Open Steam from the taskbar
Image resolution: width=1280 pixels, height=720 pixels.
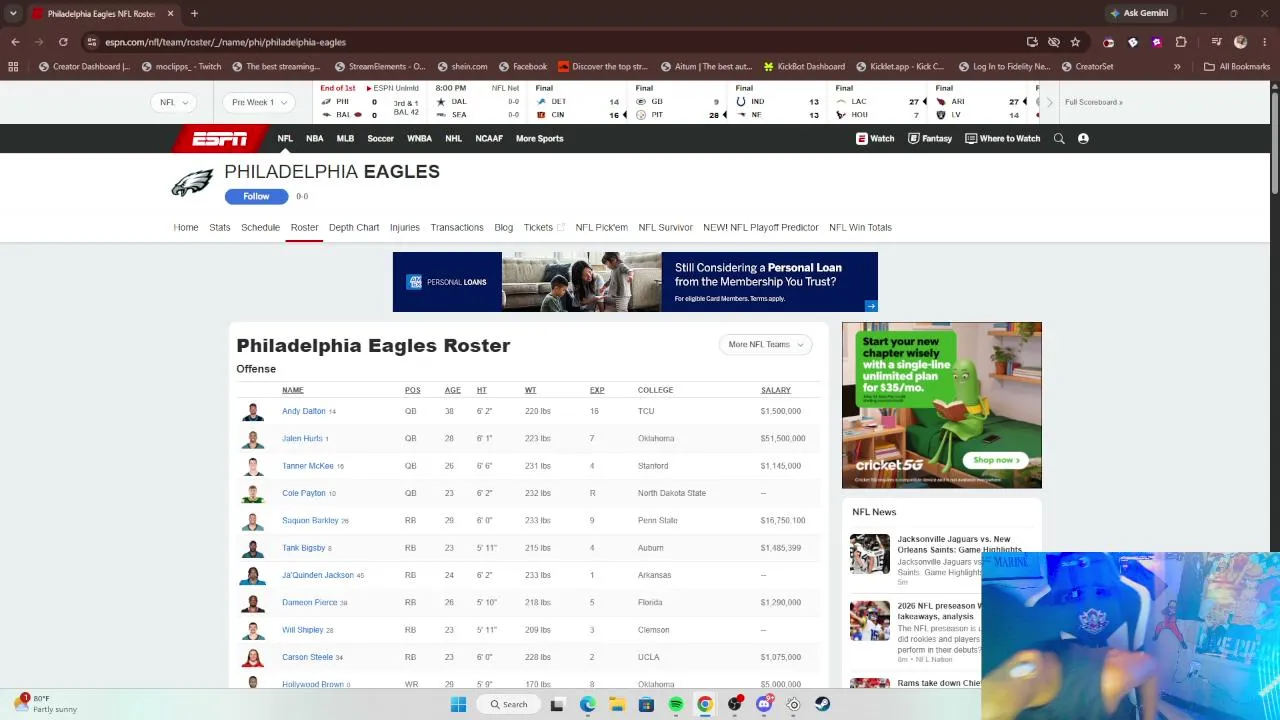[x=822, y=704]
